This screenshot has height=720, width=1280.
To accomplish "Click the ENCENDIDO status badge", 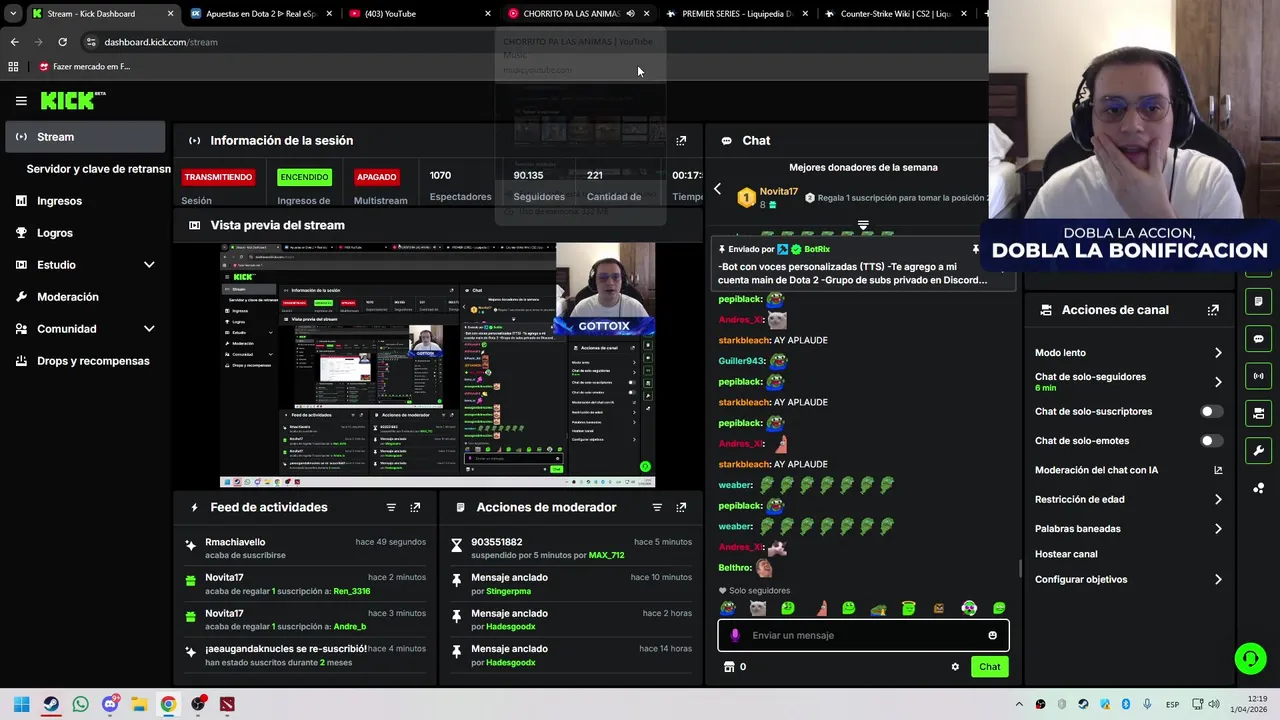I will [304, 177].
